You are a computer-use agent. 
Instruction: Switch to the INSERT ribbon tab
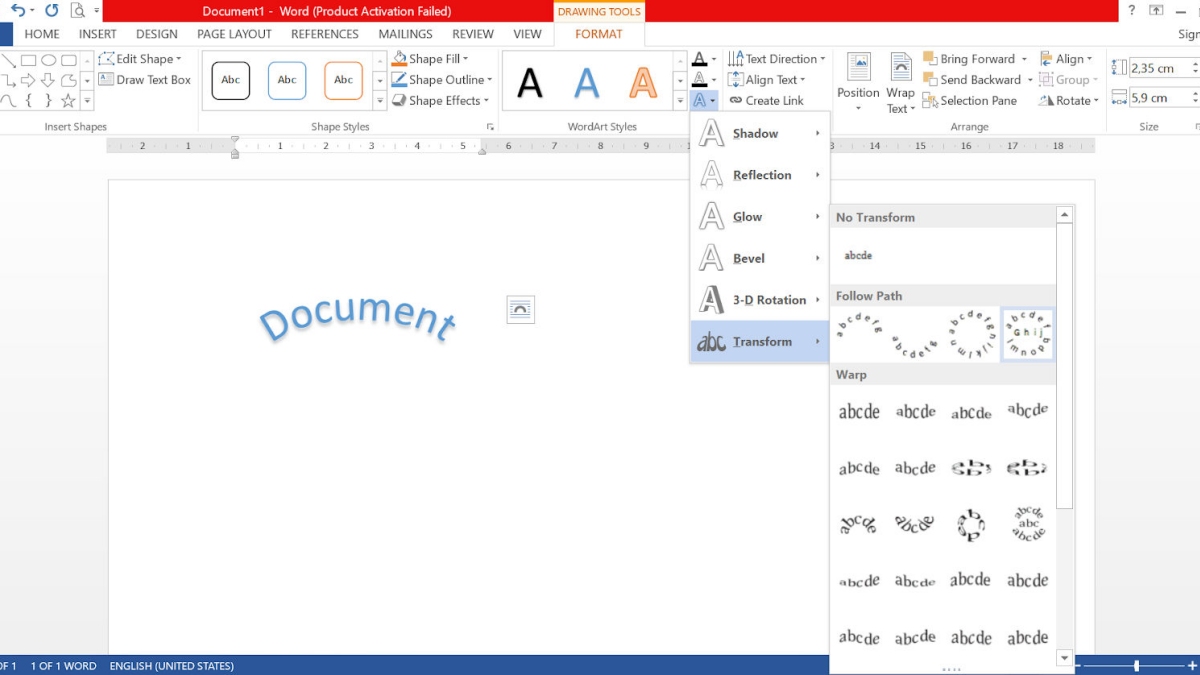pyautogui.click(x=98, y=34)
